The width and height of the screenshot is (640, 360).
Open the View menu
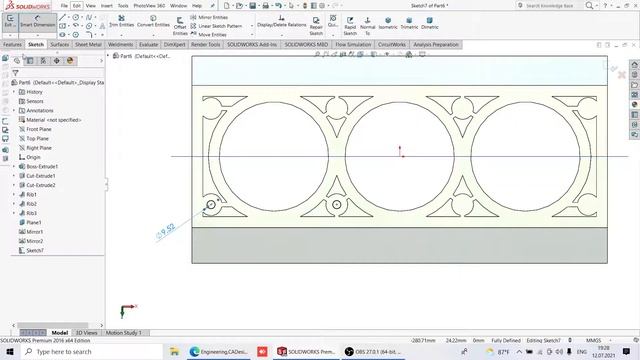coord(91,6)
